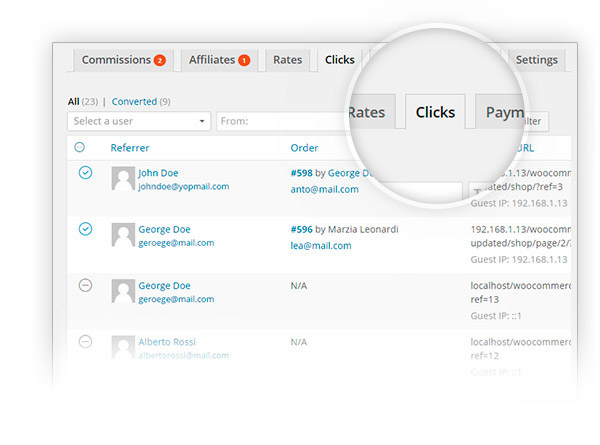Viewport: 600px width, 445px height.
Task: Email johndoe@yopmail.com link
Action: coord(184,186)
